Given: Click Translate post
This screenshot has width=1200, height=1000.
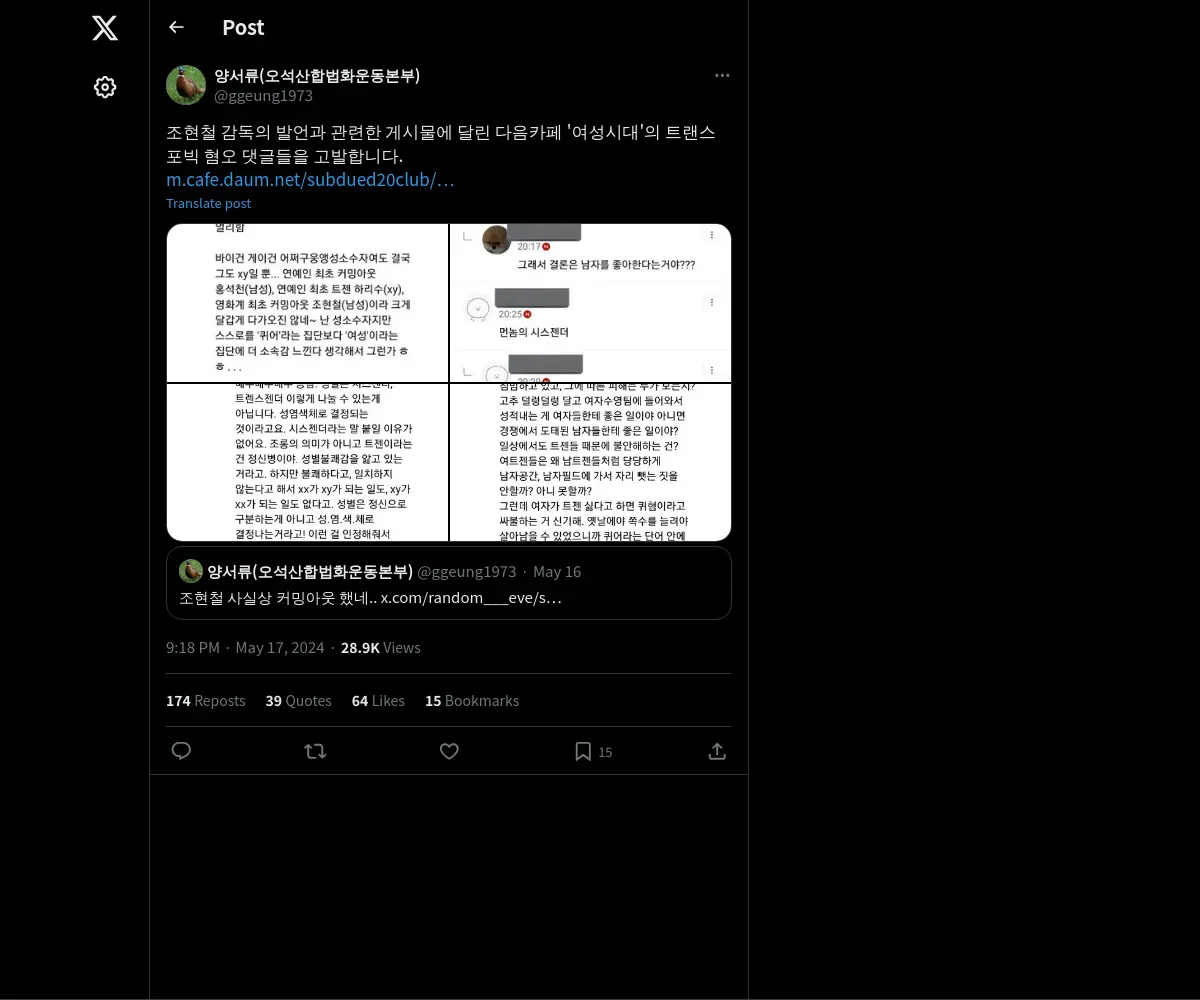Looking at the screenshot, I should [x=208, y=203].
